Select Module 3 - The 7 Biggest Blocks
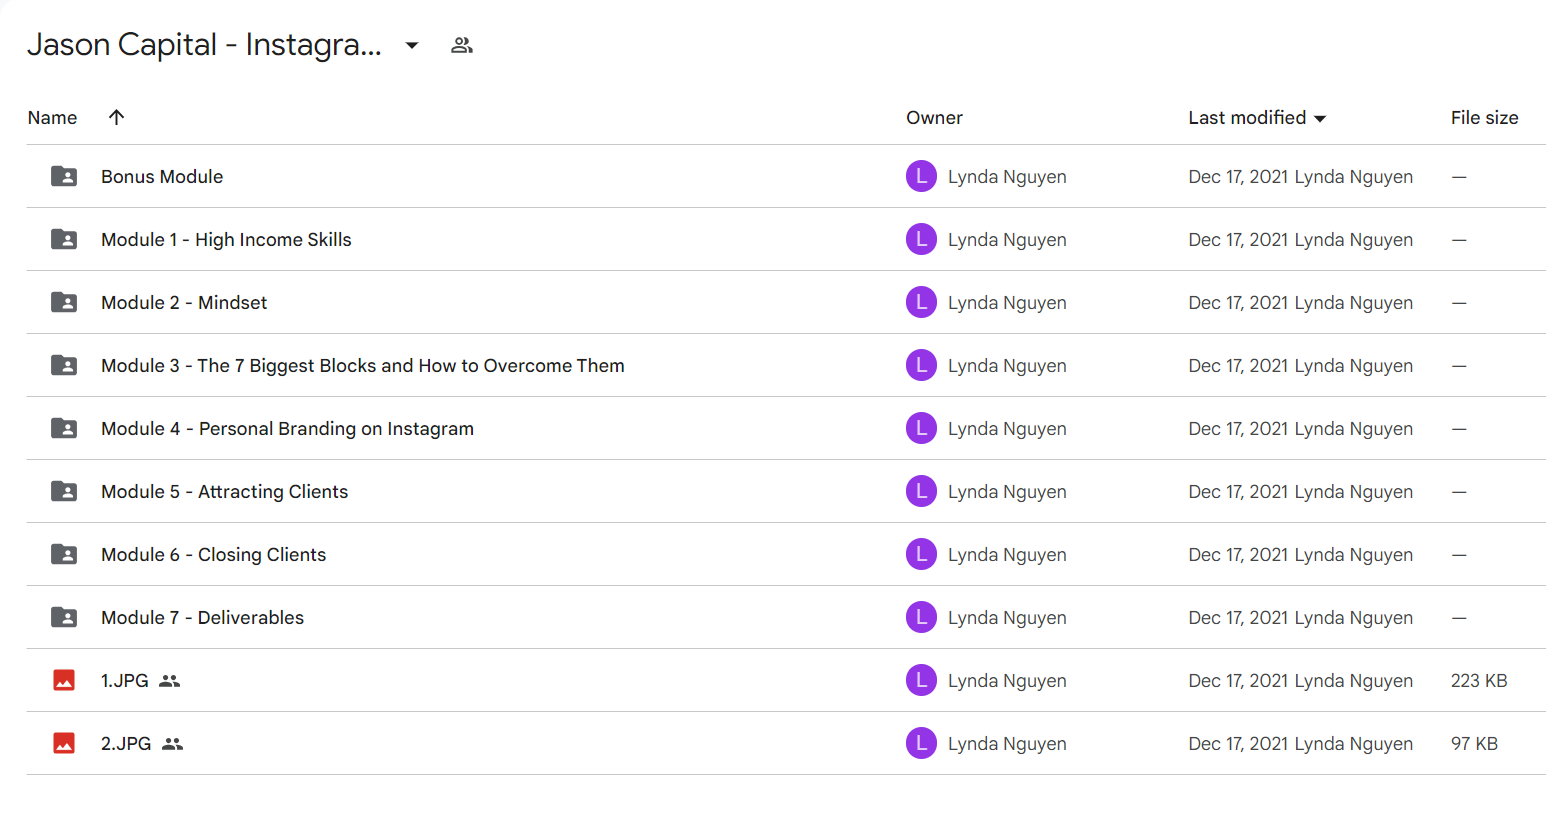 click(363, 365)
